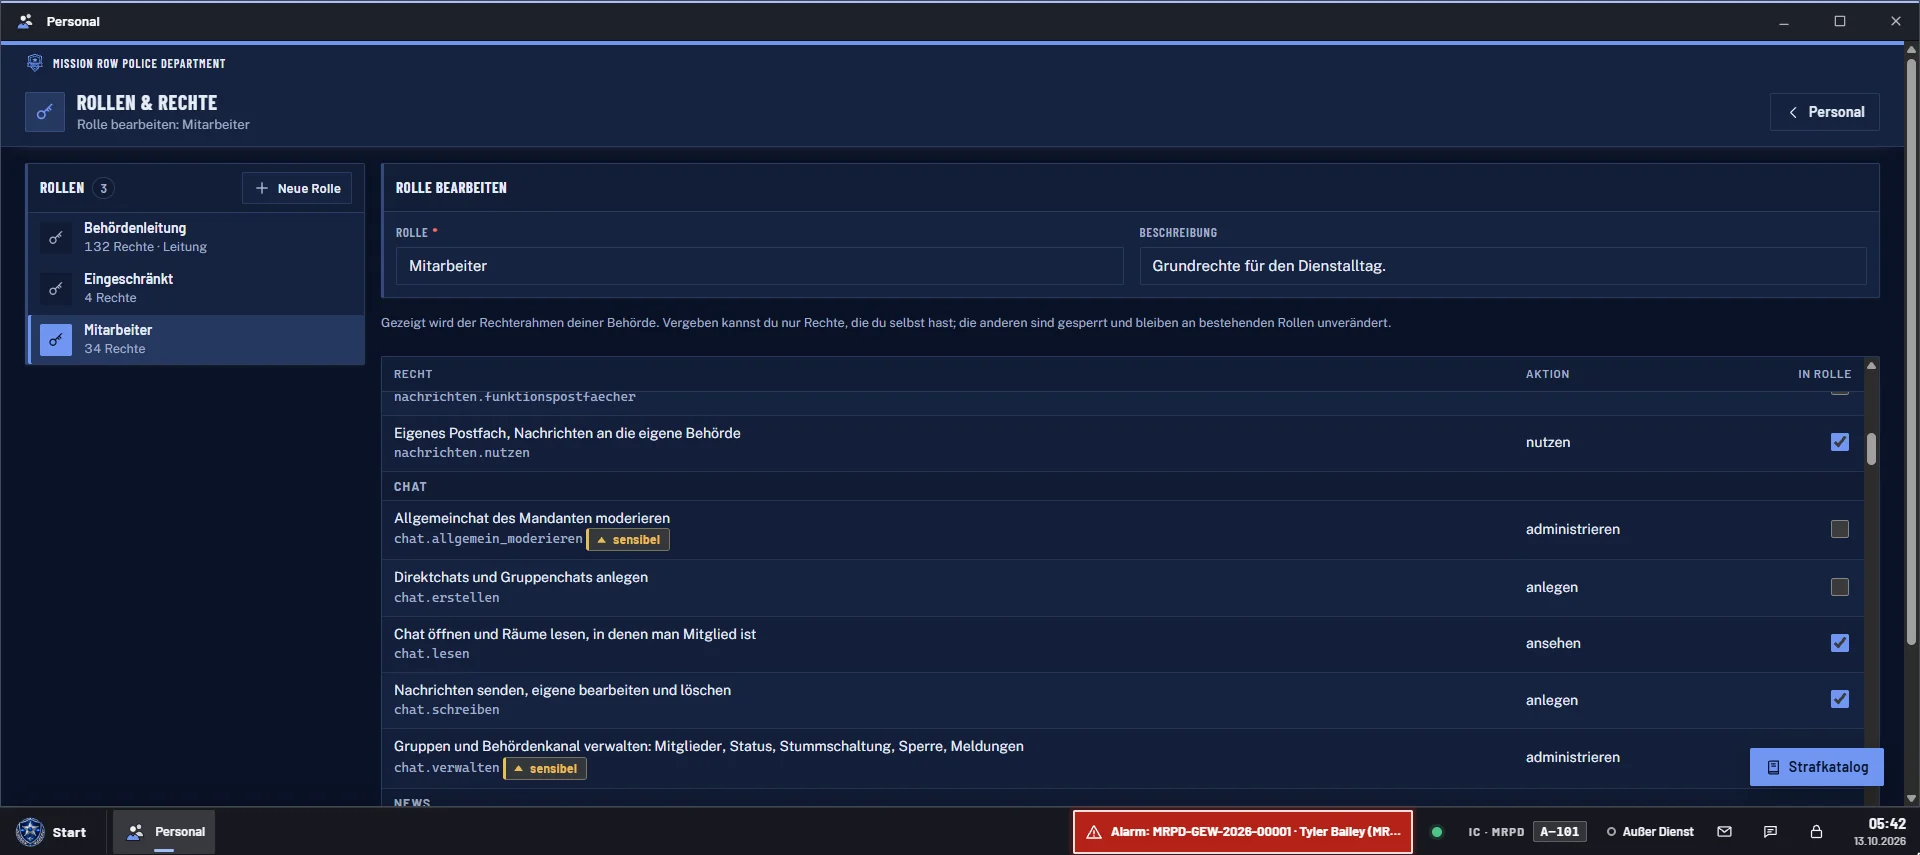1920x855 pixels.
Task: Click the Start menu logo icon
Action: tap(31, 832)
